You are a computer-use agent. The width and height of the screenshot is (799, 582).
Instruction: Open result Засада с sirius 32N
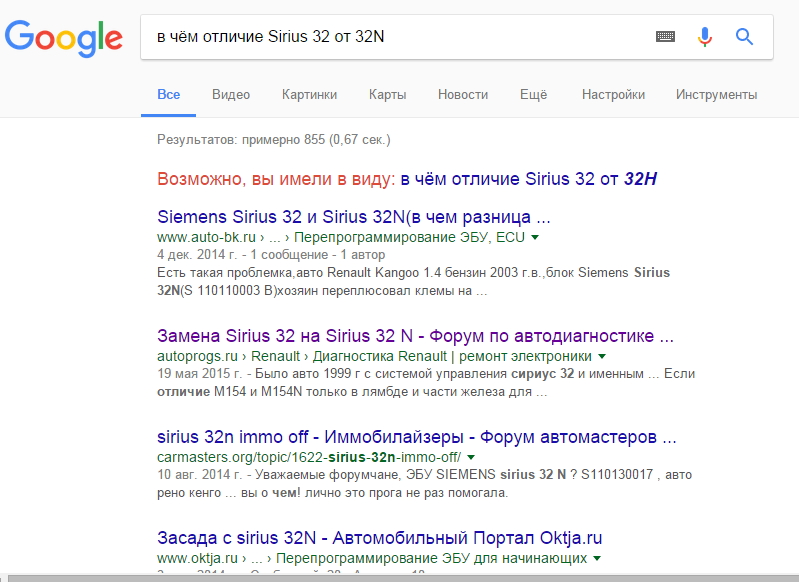tap(380, 538)
